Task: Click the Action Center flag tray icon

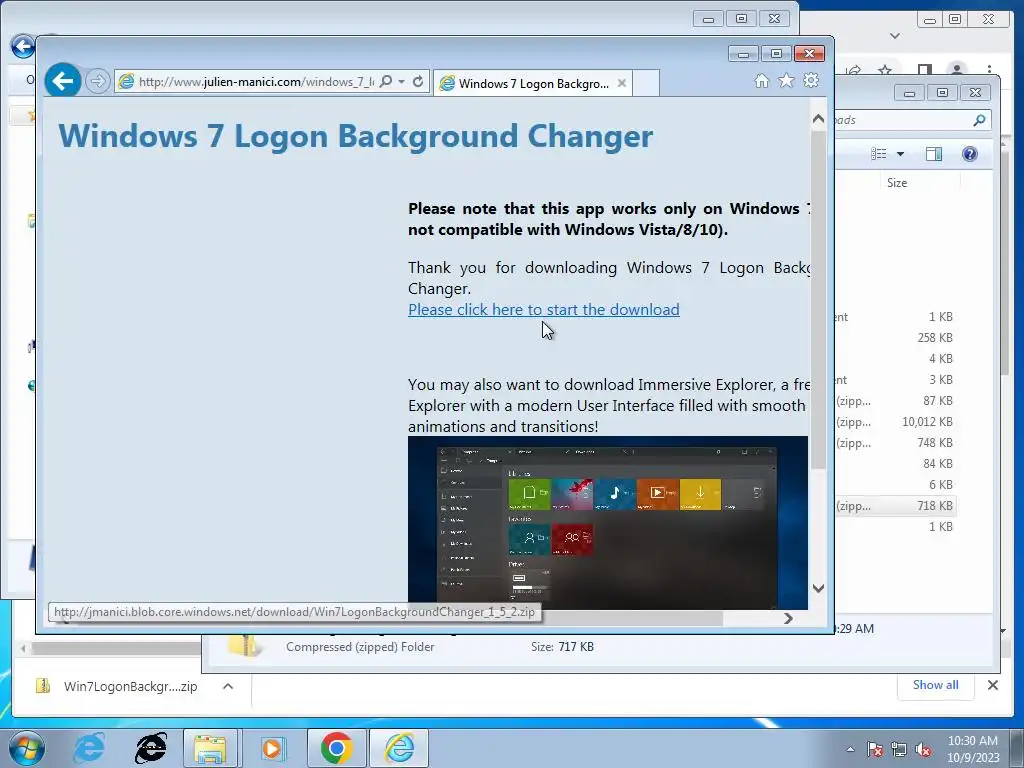Action: (x=874, y=749)
